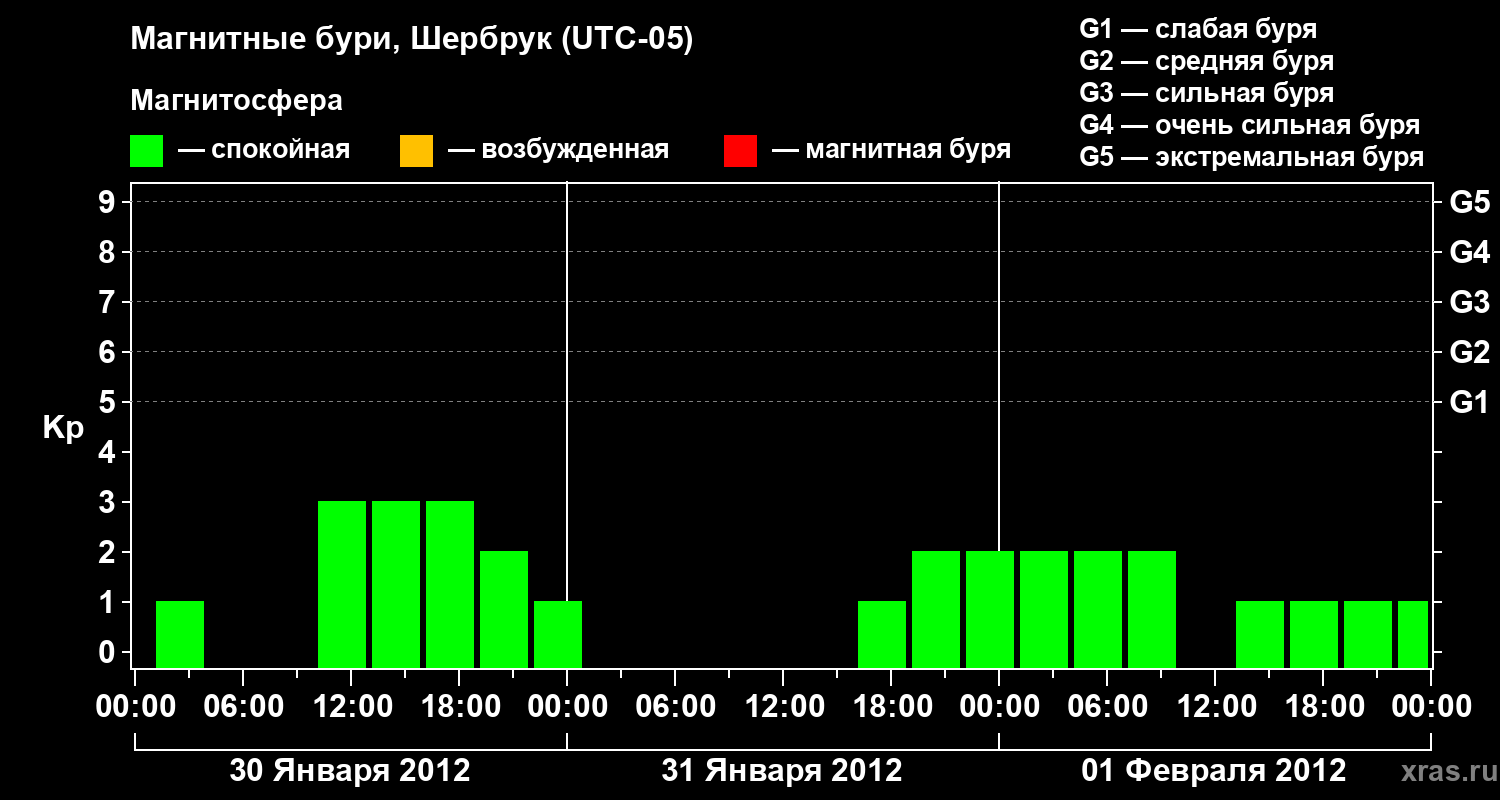Click the '31 Января 2012' date label
The height and width of the screenshot is (800, 1500).
(x=782, y=771)
